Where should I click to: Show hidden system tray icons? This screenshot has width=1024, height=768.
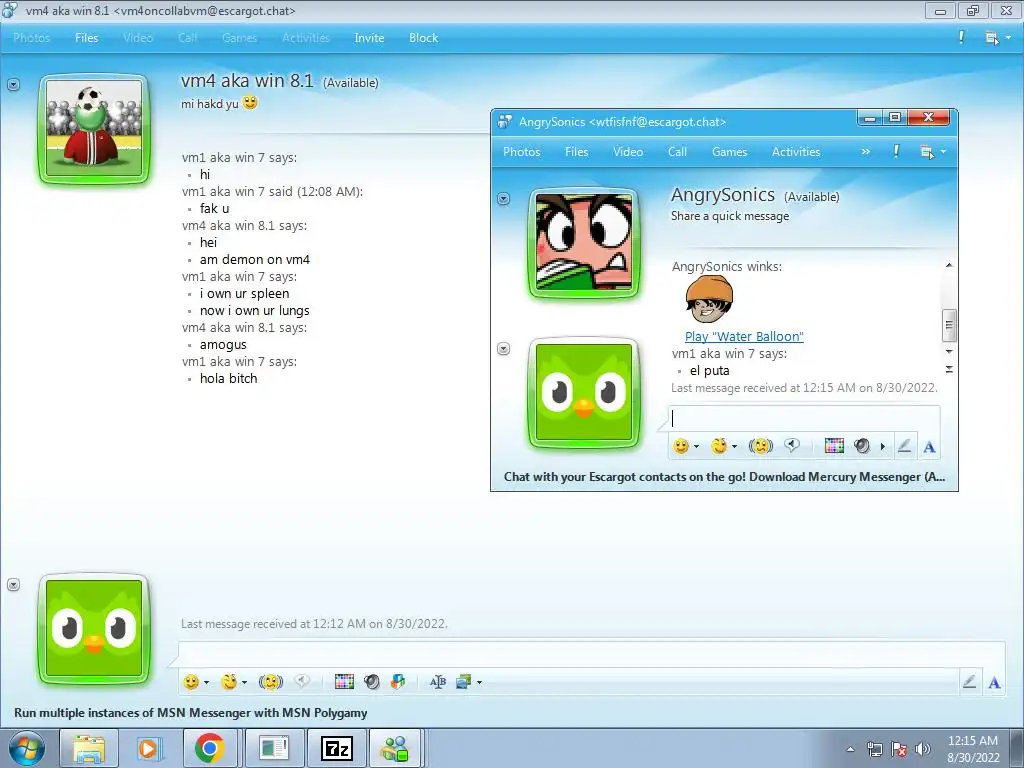coord(850,749)
